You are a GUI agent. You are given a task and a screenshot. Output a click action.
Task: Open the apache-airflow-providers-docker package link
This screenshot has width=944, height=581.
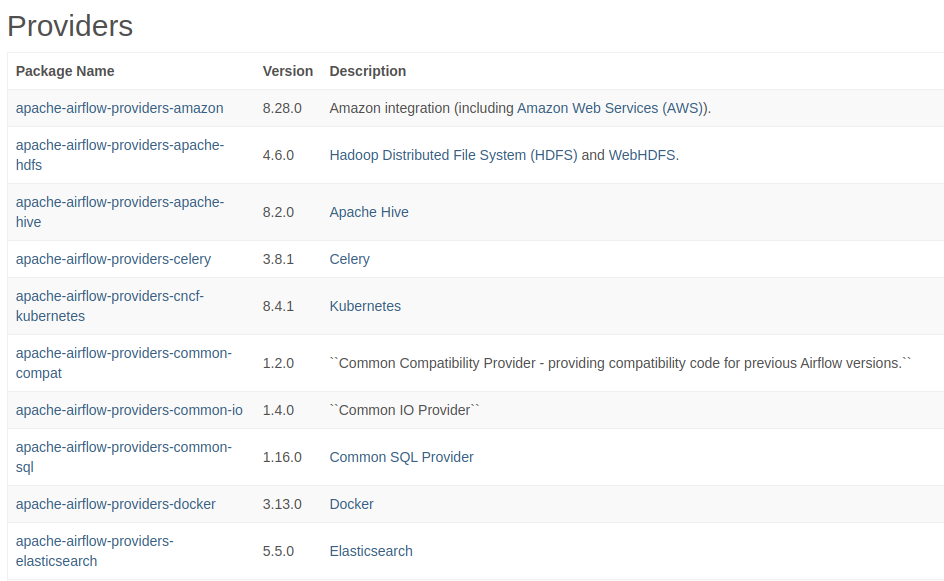pos(116,504)
